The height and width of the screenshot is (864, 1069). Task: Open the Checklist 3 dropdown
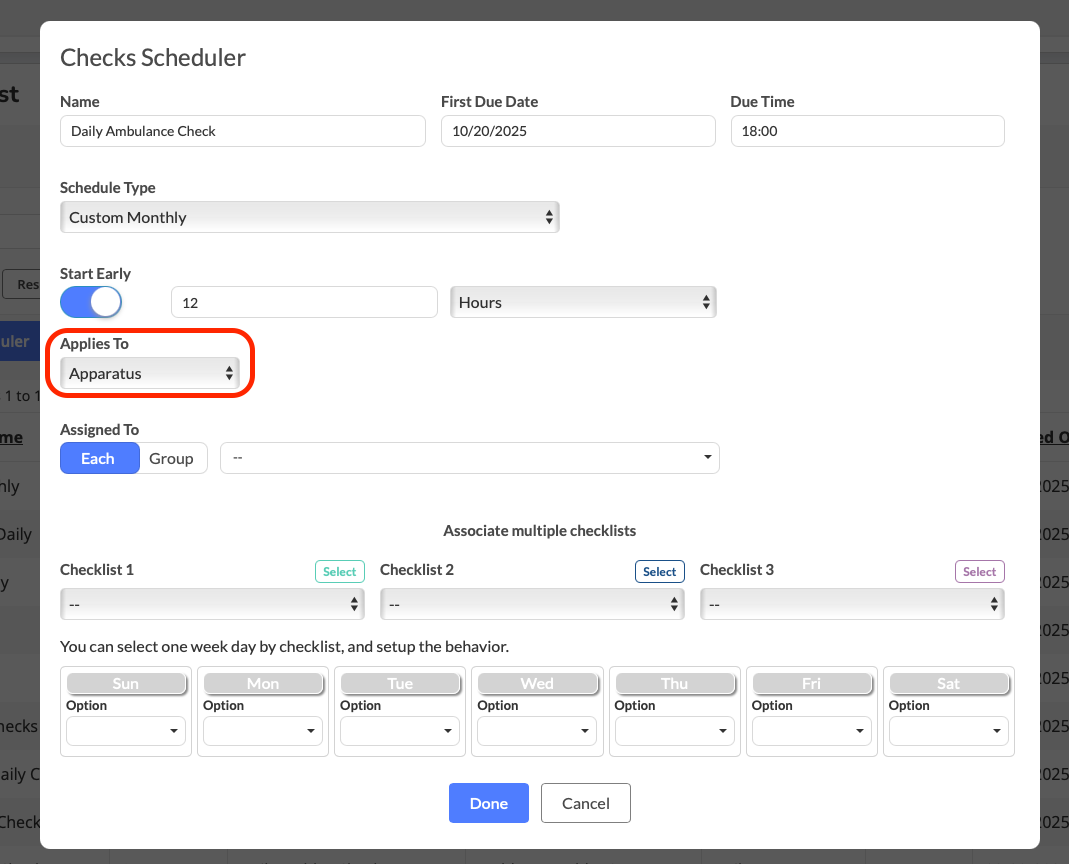click(x=852, y=604)
